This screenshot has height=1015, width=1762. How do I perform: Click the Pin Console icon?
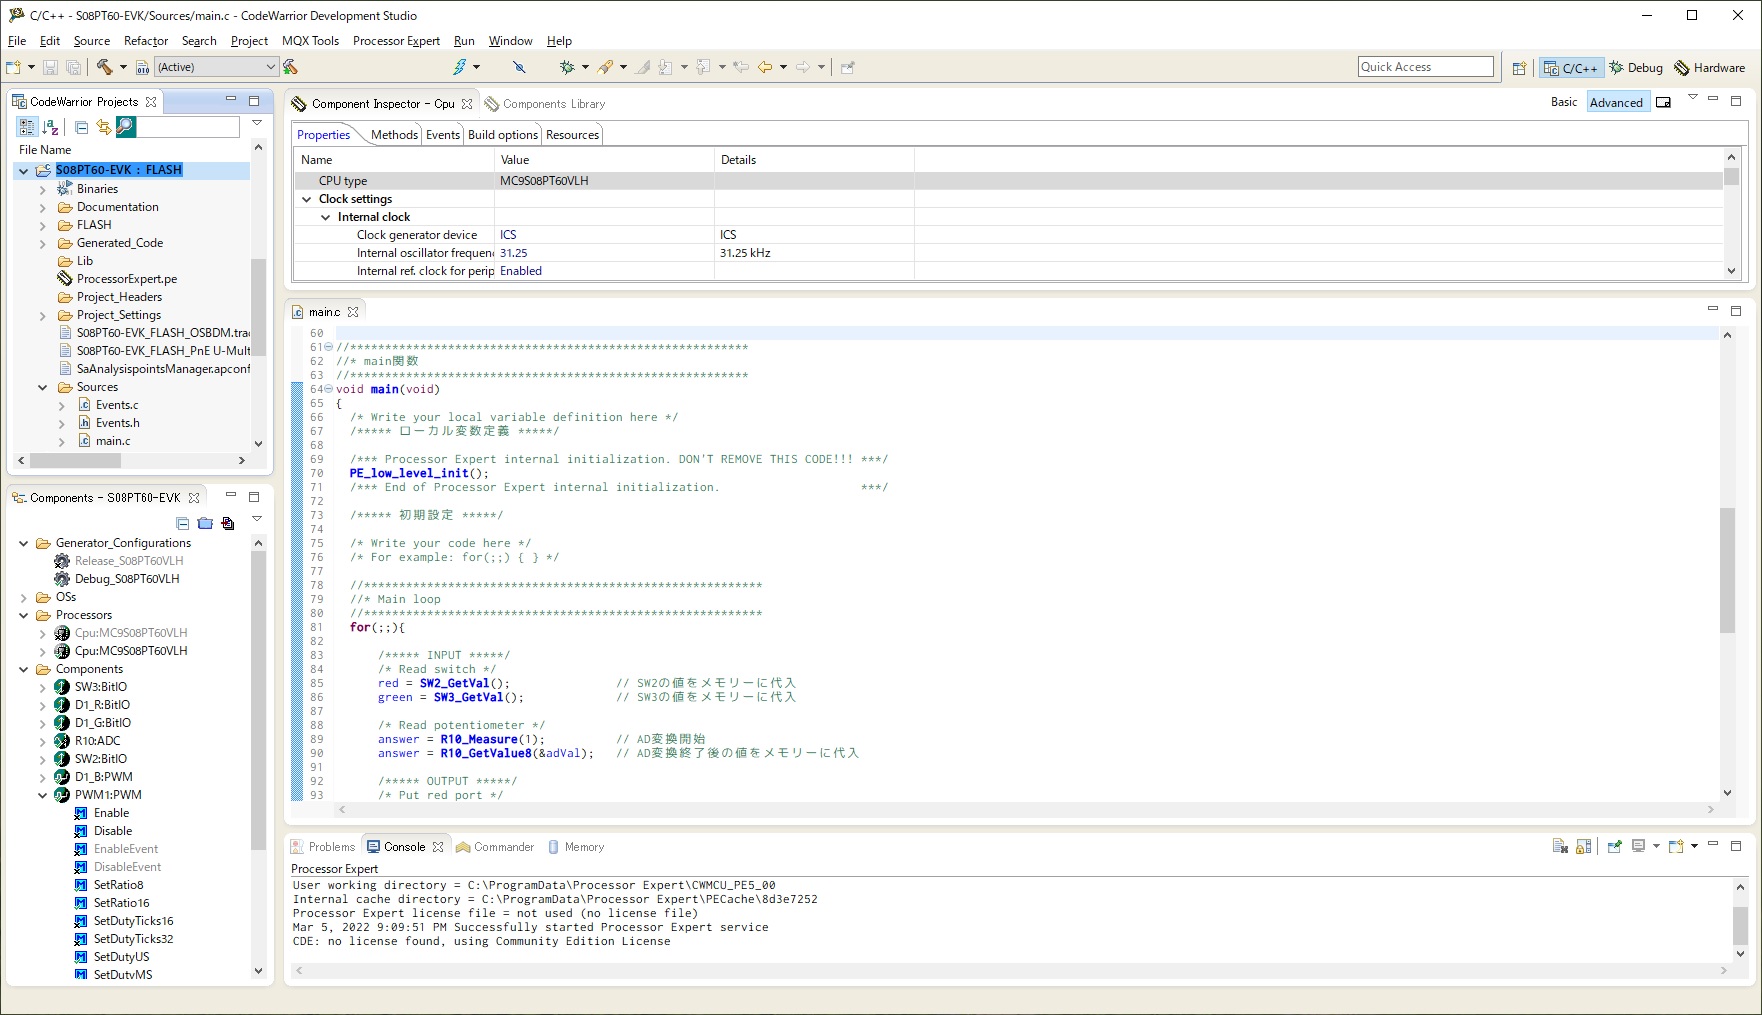click(1614, 846)
